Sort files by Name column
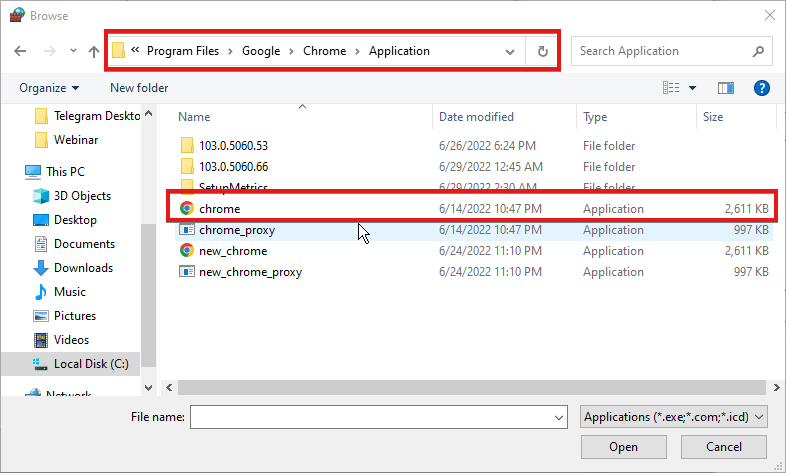The image size is (786, 473). tap(194, 117)
